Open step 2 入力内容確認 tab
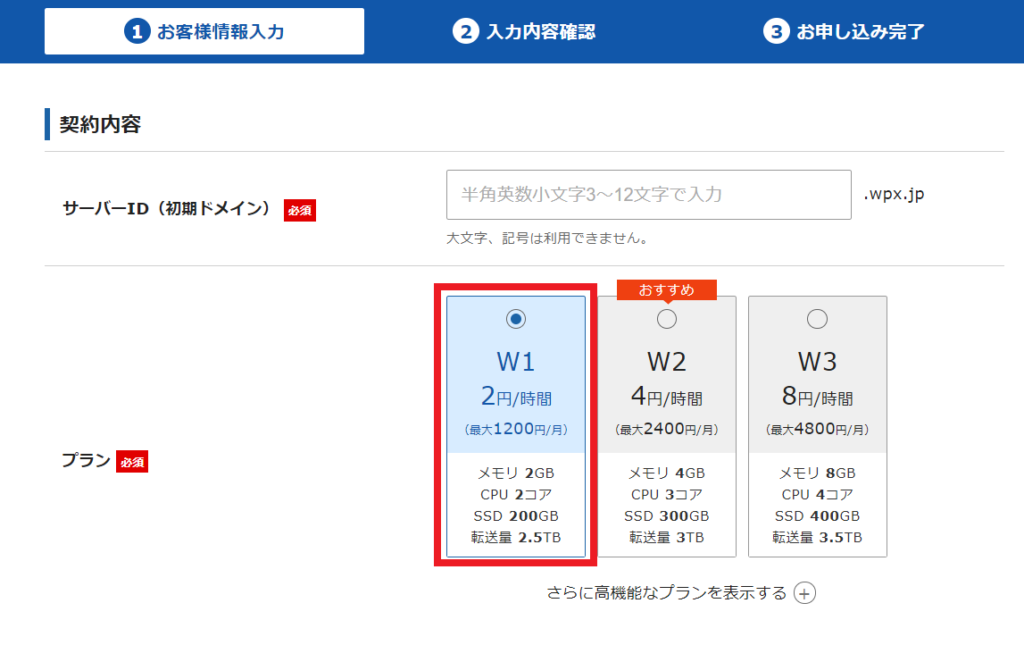 click(524, 31)
